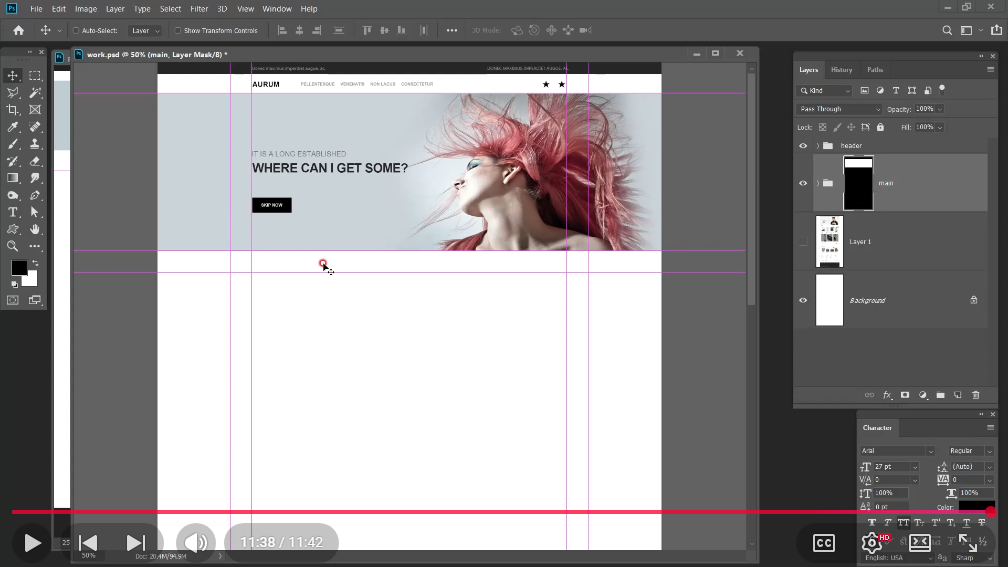
Task: Swap foreground and background colors
Action: (x=35, y=263)
